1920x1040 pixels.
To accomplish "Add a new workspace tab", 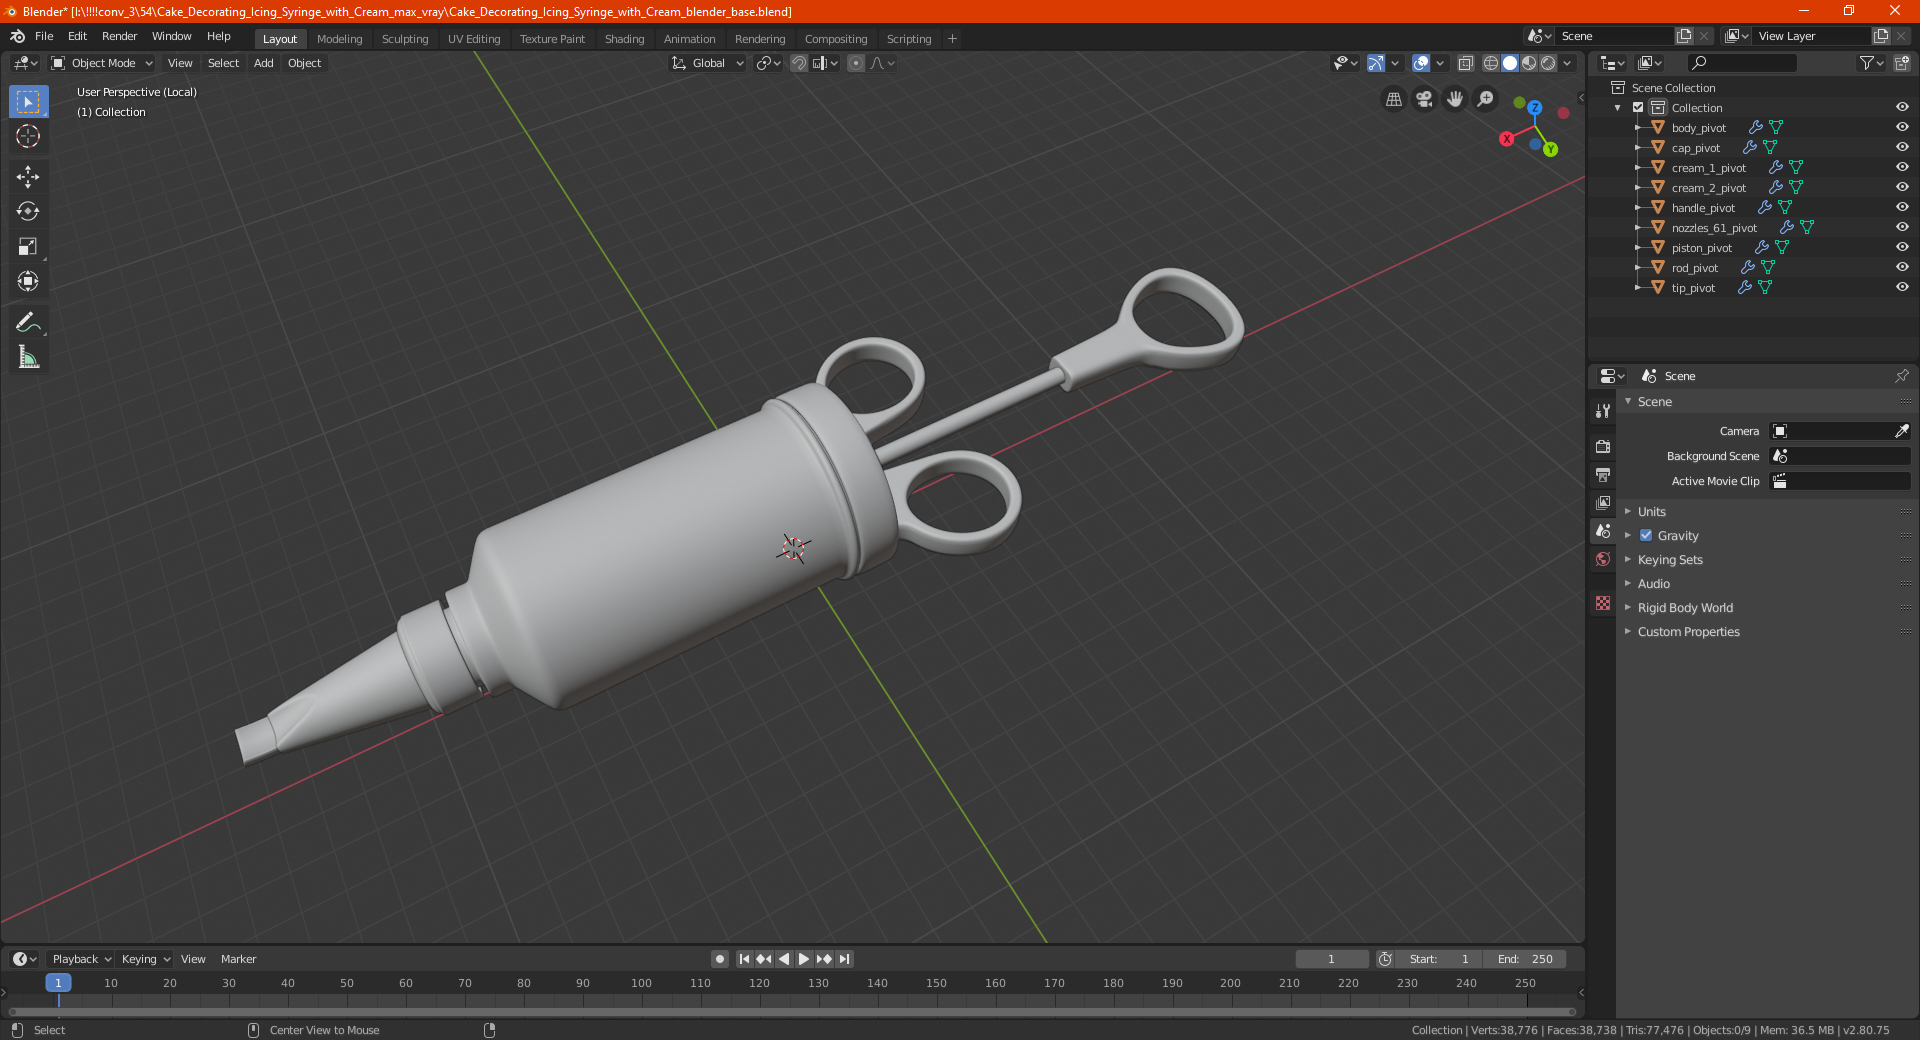I will point(952,39).
